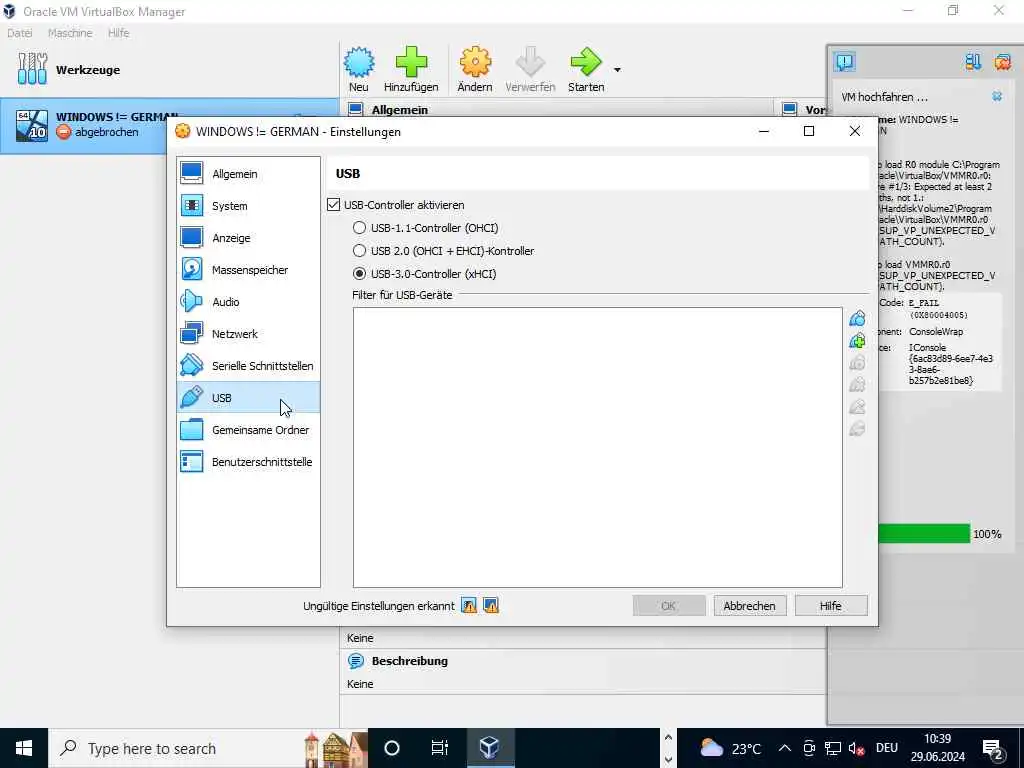Image resolution: width=1024 pixels, height=768 pixels.
Task: Click the clear all notifications icon
Action: point(1002,62)
